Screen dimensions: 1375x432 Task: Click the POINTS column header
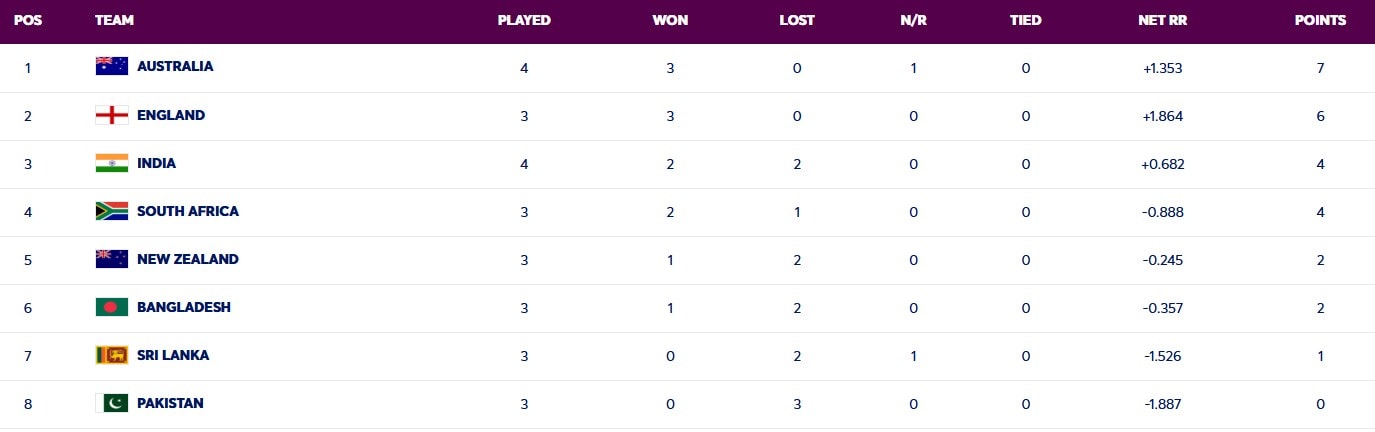1320,20
